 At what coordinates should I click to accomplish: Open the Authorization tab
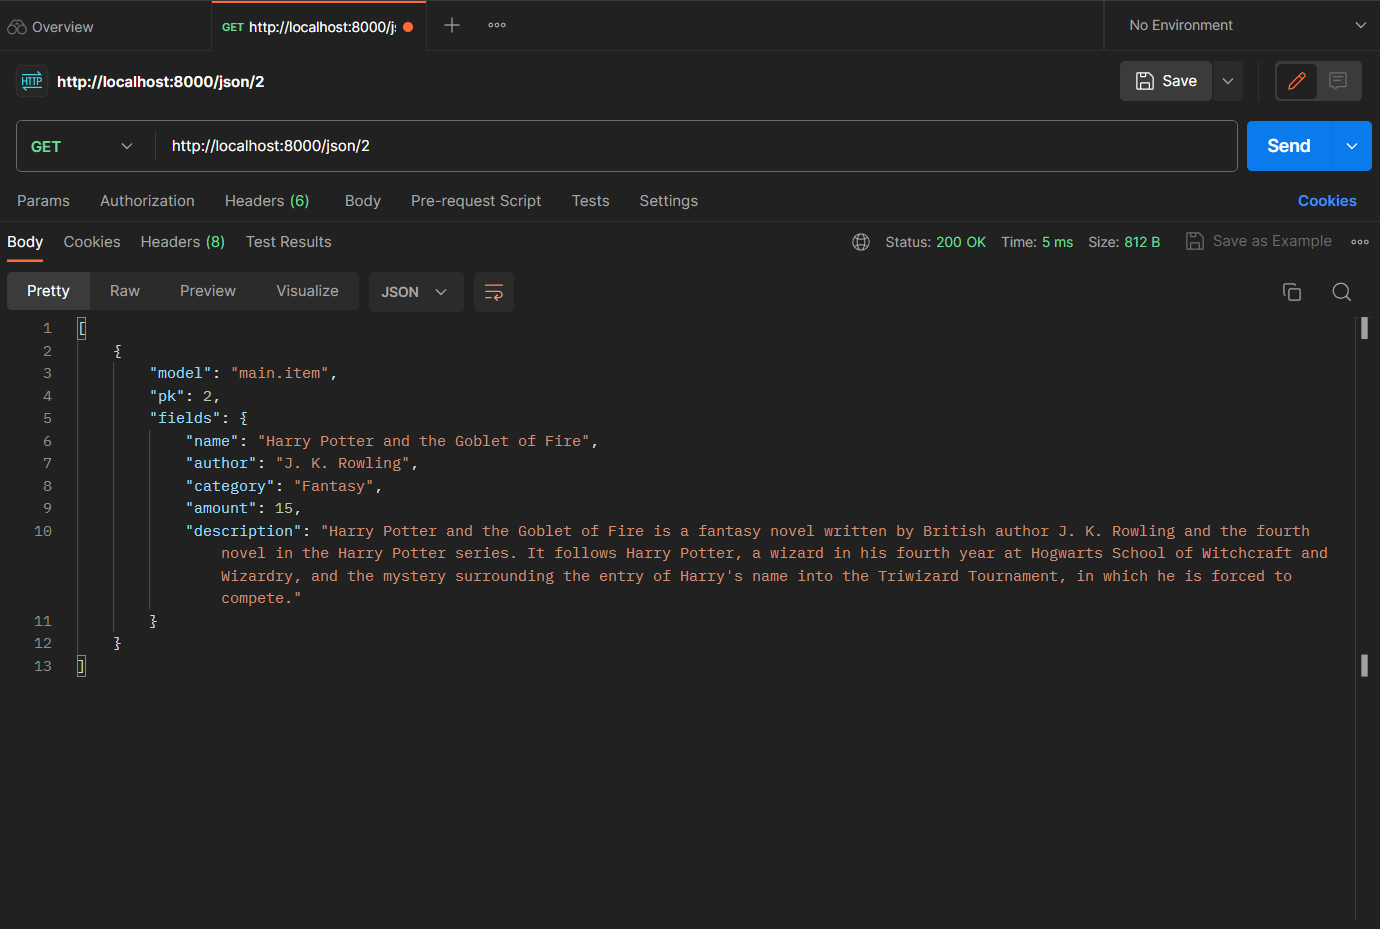point(147,201)
